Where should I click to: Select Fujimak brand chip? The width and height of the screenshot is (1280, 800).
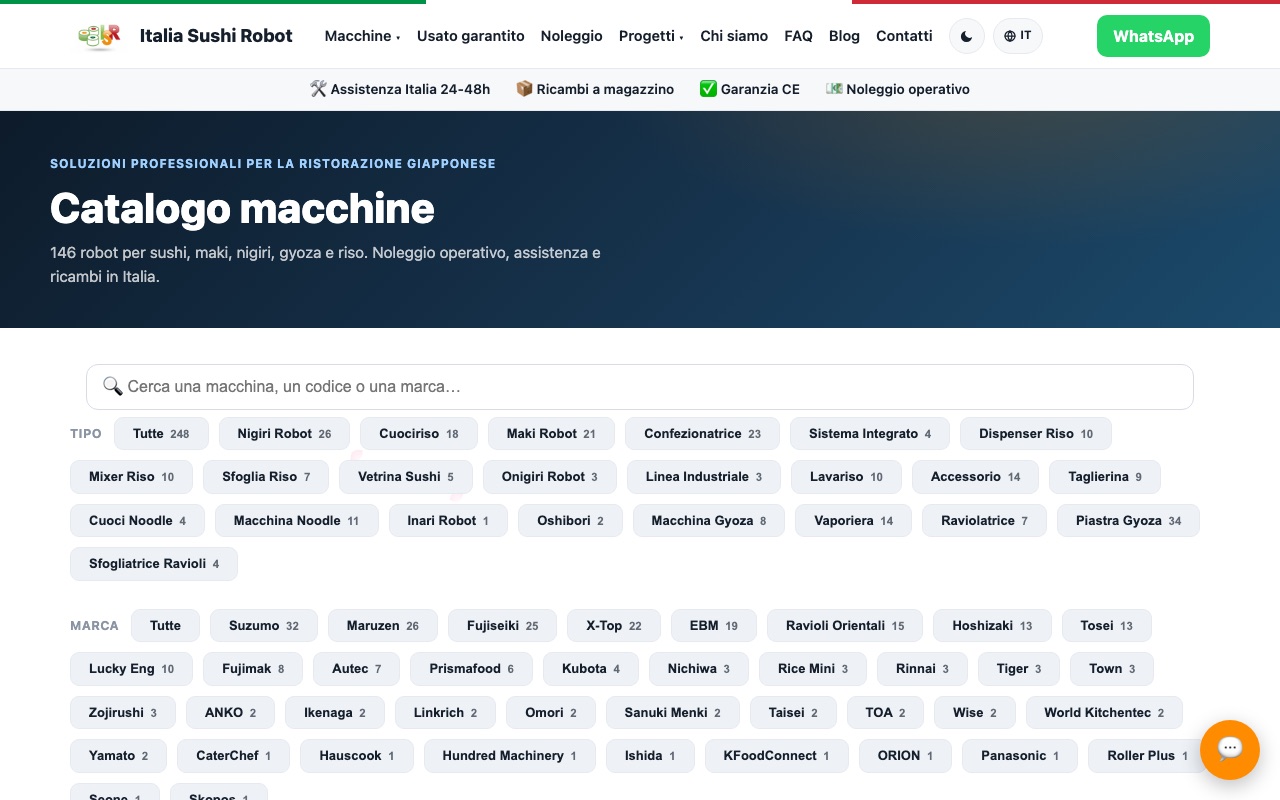click(x=253, y=669)
